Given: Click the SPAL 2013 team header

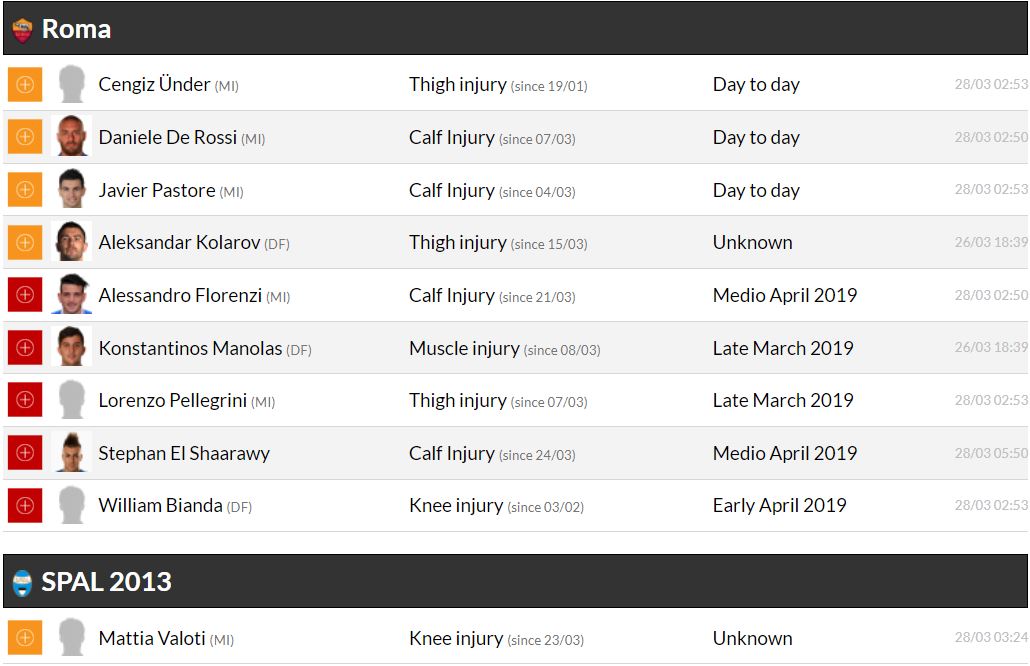Looking at the screenshot, I should [106, 582].
